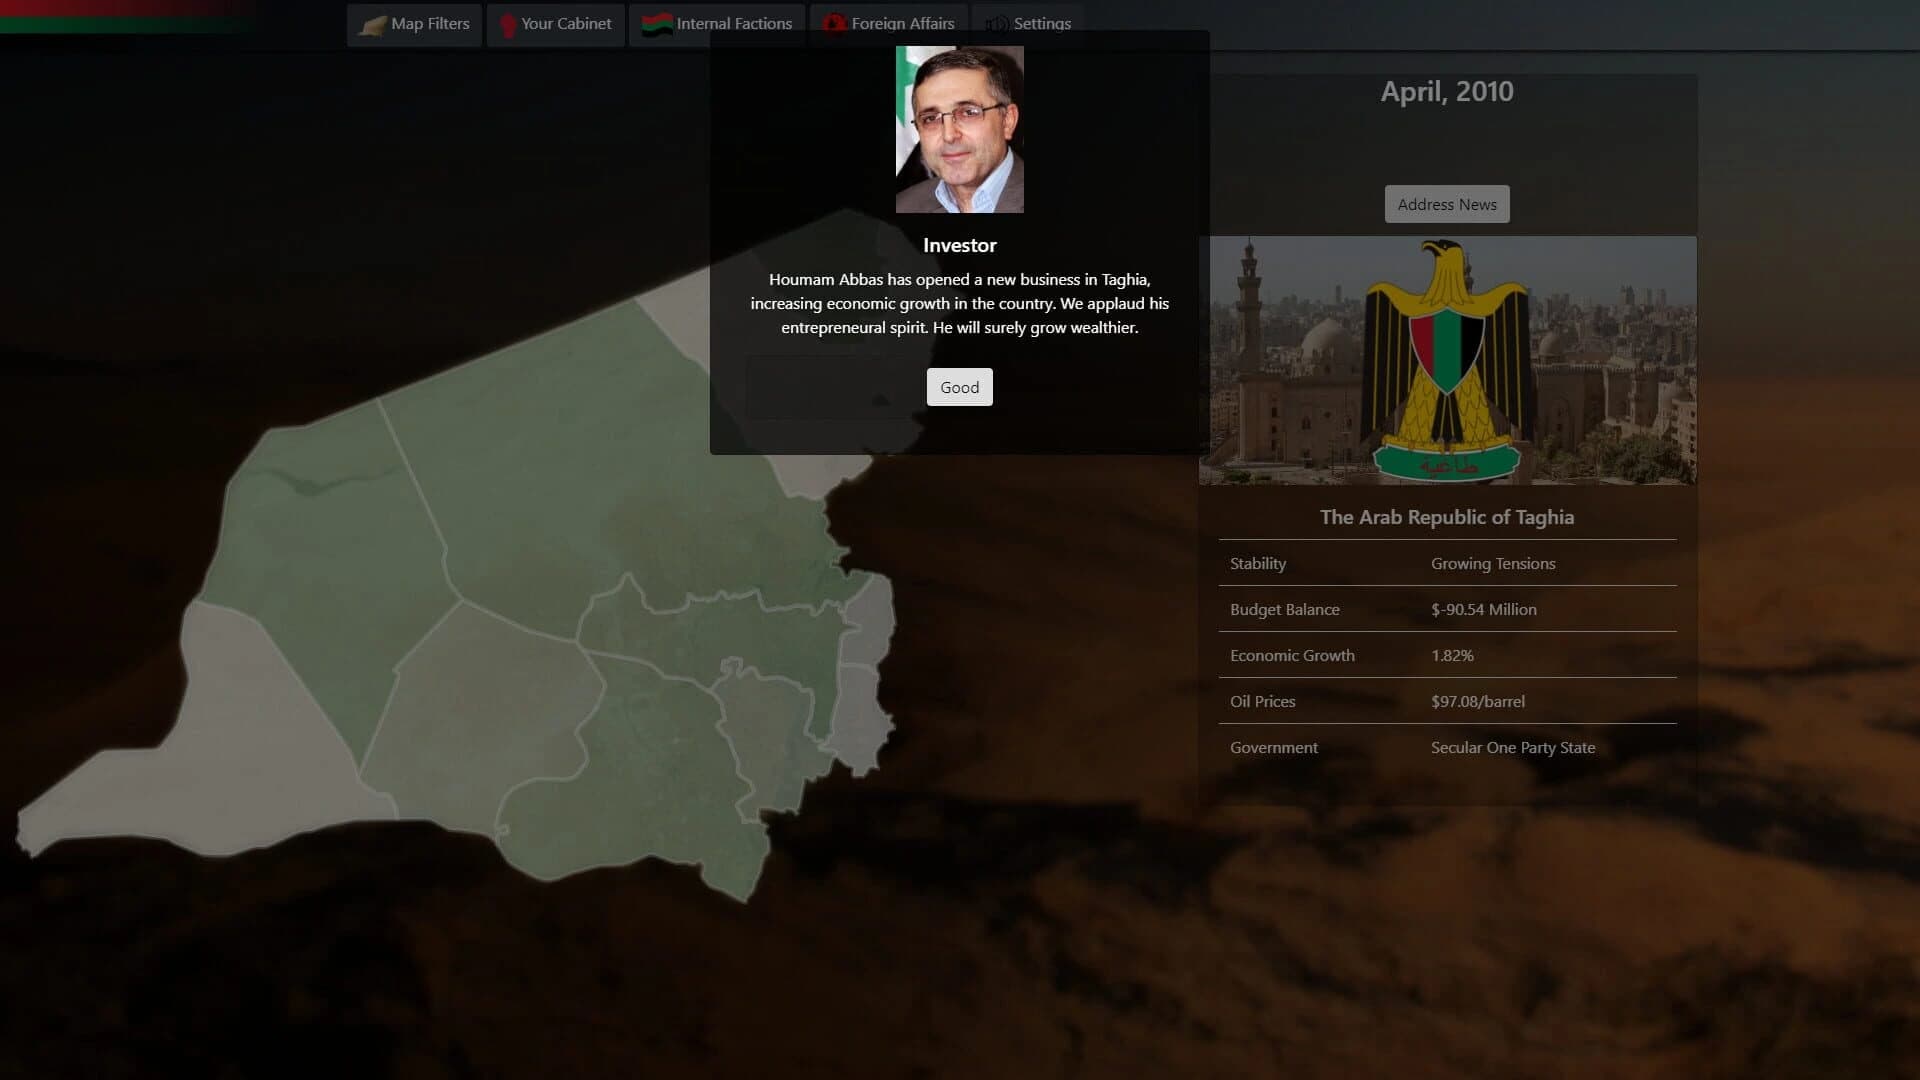Screen dimensions: 1920x1080
Task: Click the Economic Growth label
Action: click(x=1292, y=655)
